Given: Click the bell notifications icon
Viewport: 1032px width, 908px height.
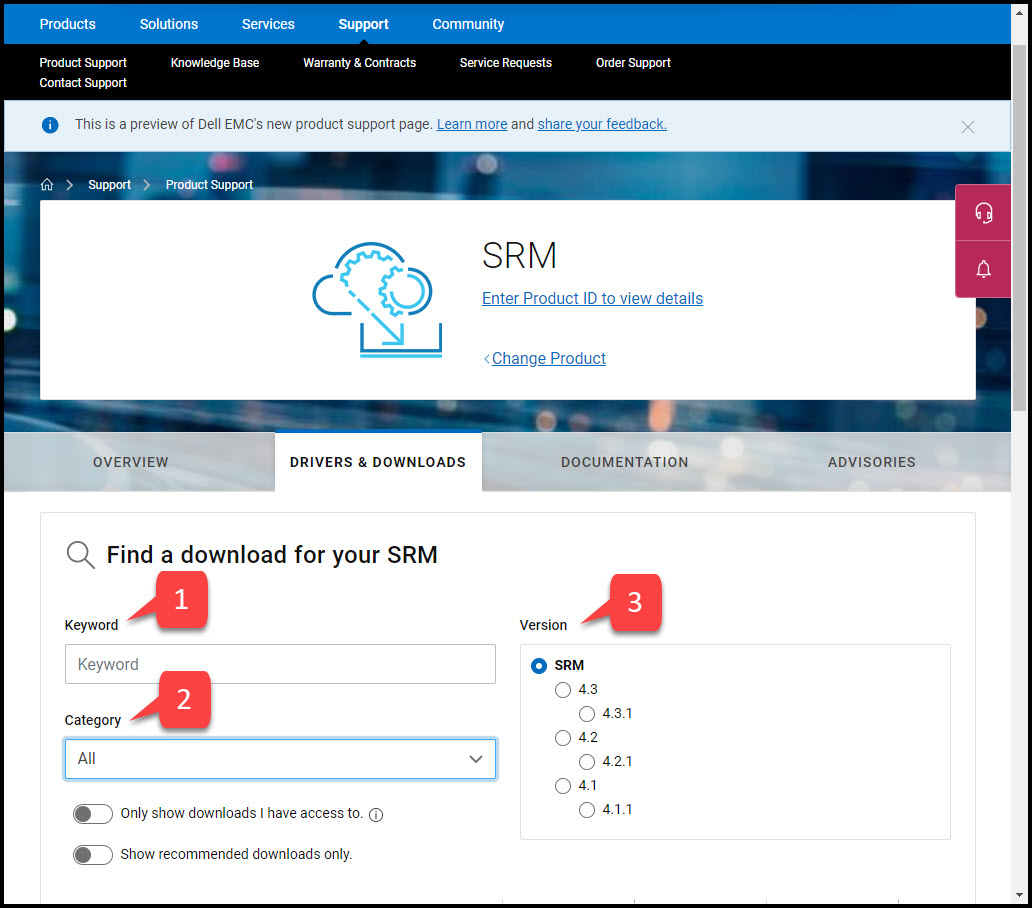Looking at the screenshot, I should [x=983, y=269].
